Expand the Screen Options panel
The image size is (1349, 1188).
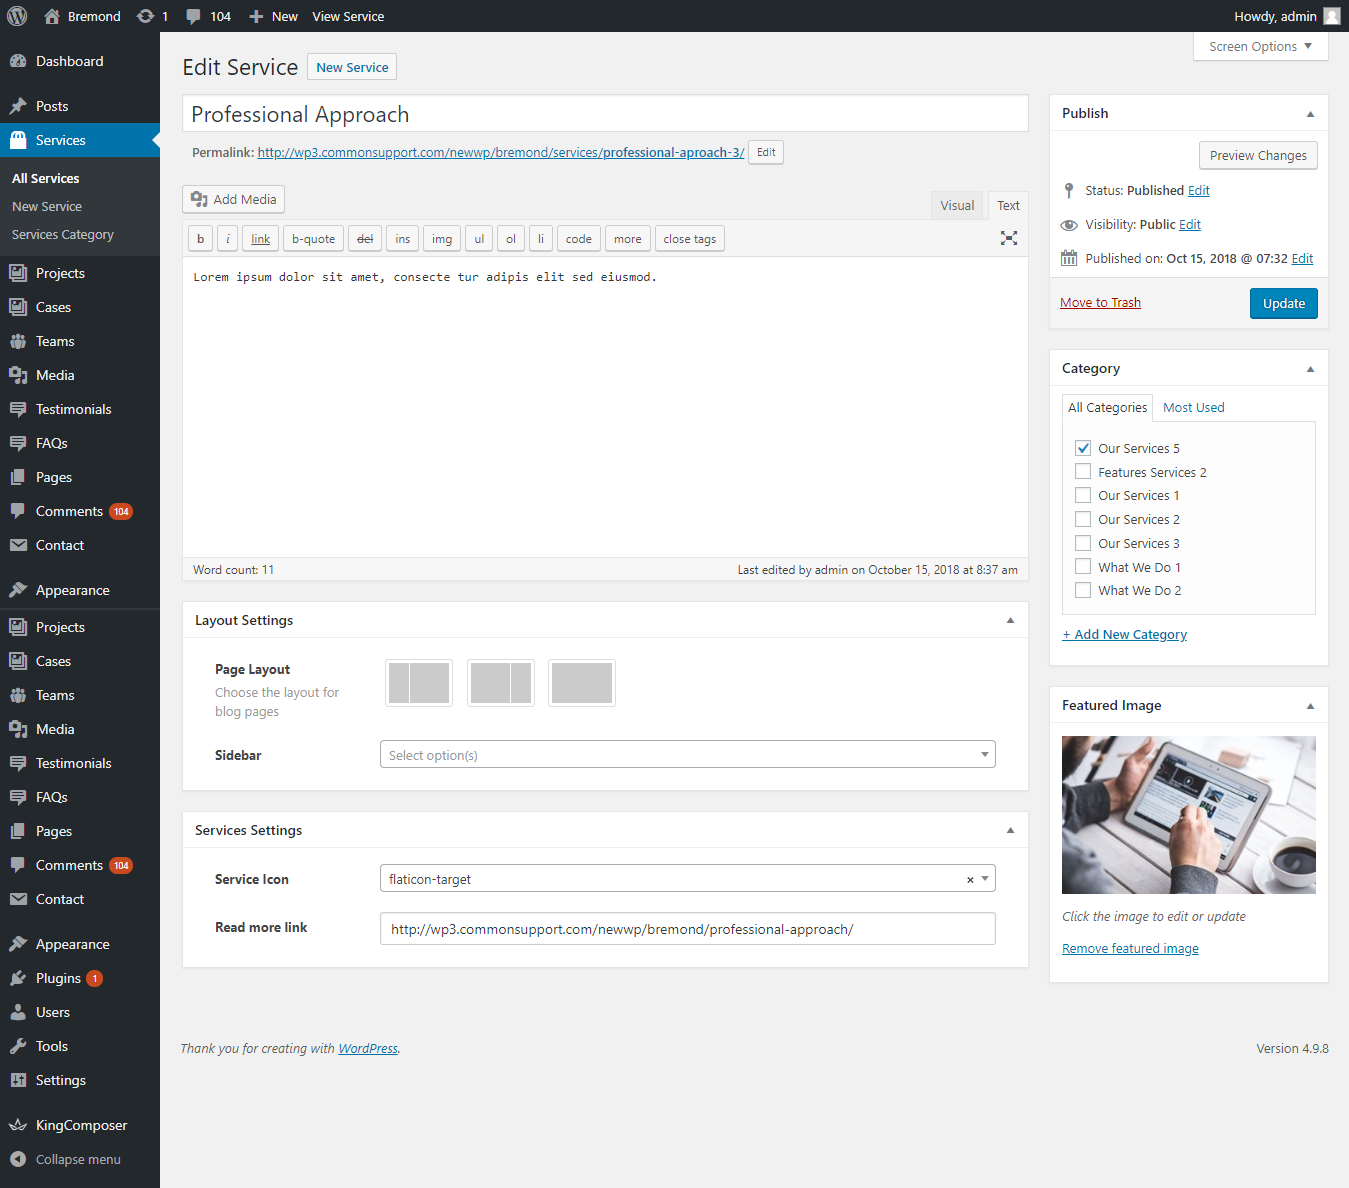click(x=1260, y=47)
